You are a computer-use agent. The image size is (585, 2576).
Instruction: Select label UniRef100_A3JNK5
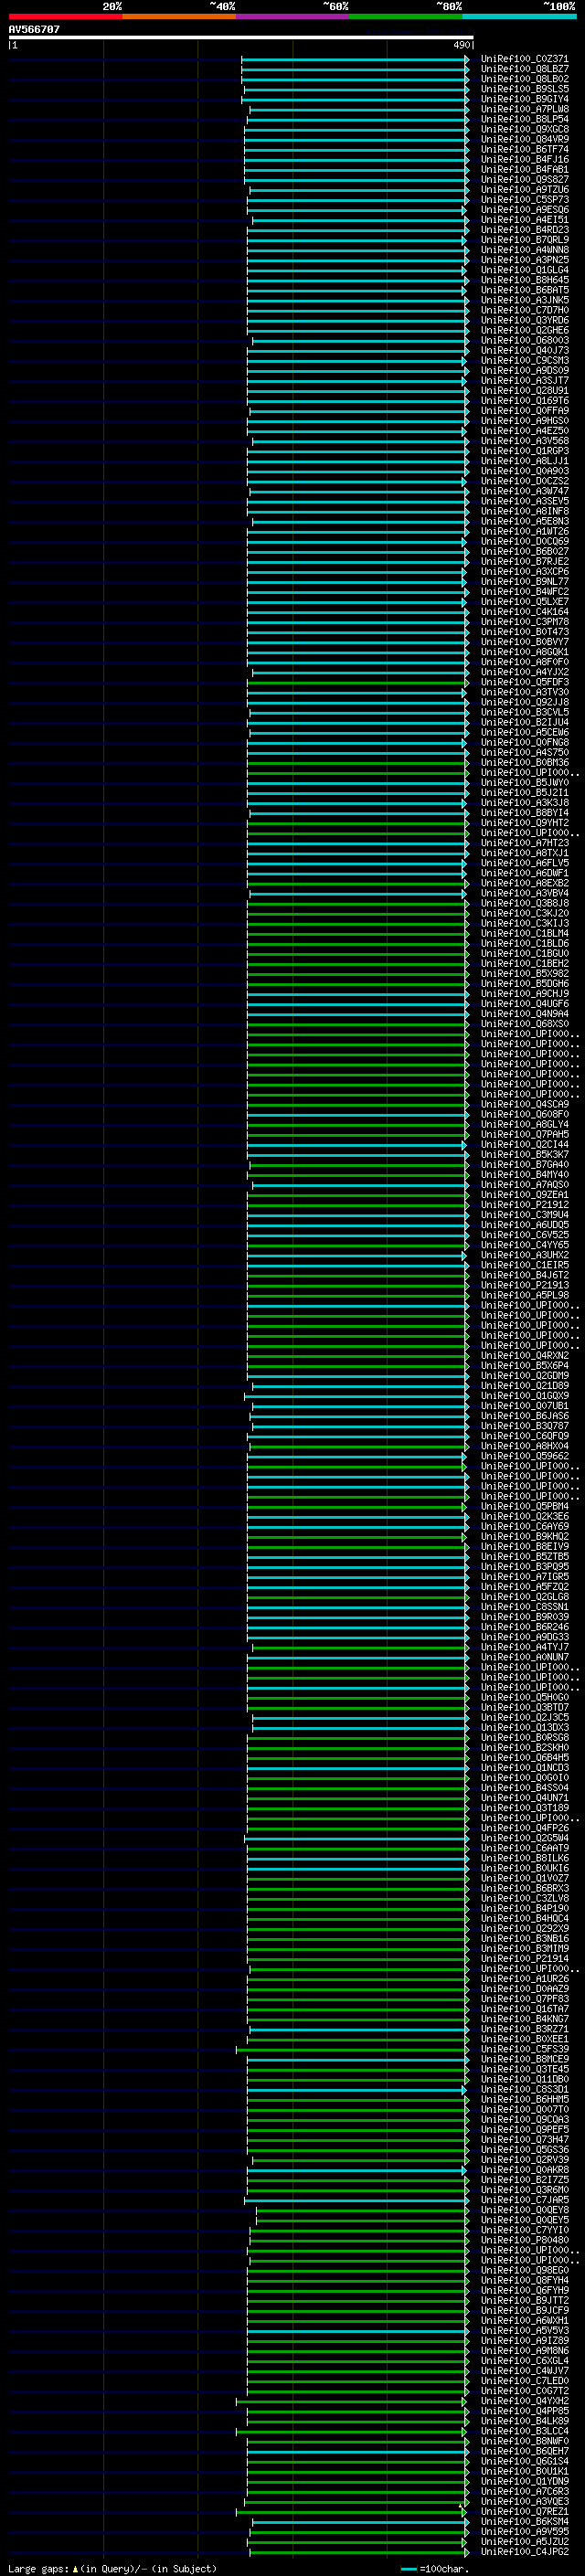pos(524,300)
